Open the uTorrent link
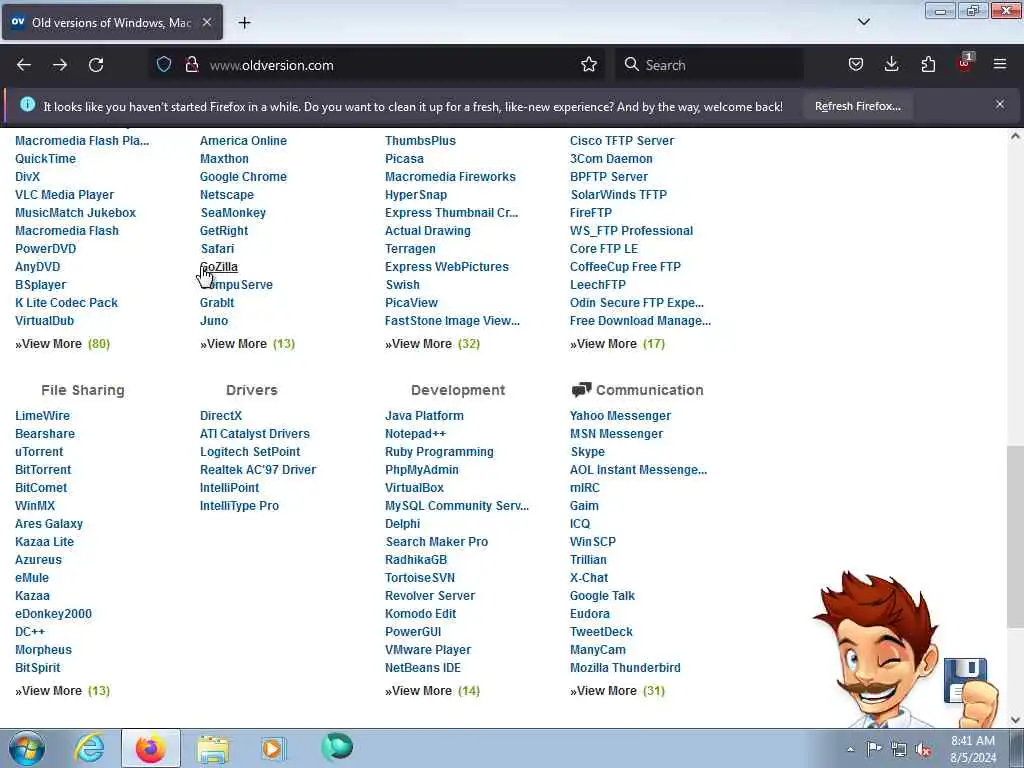 click(x=39, y=452)
